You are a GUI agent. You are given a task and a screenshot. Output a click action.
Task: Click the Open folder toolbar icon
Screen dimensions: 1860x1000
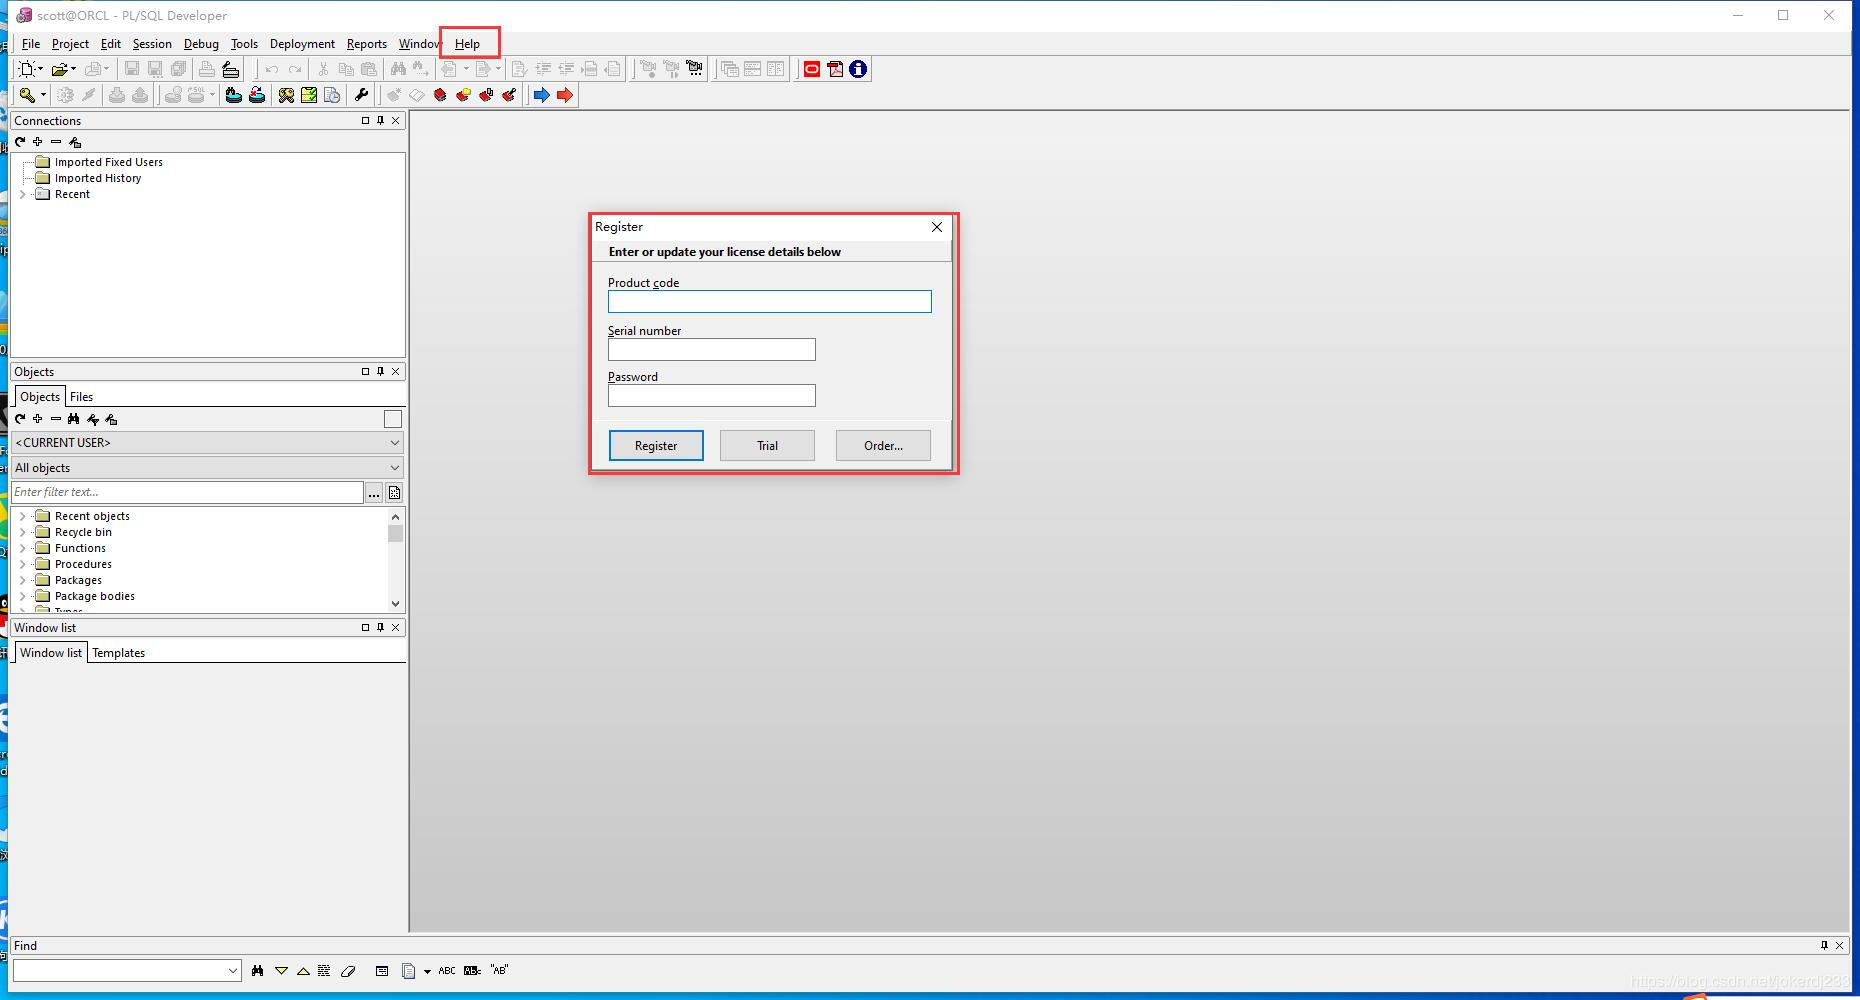[x=60, y=69]
